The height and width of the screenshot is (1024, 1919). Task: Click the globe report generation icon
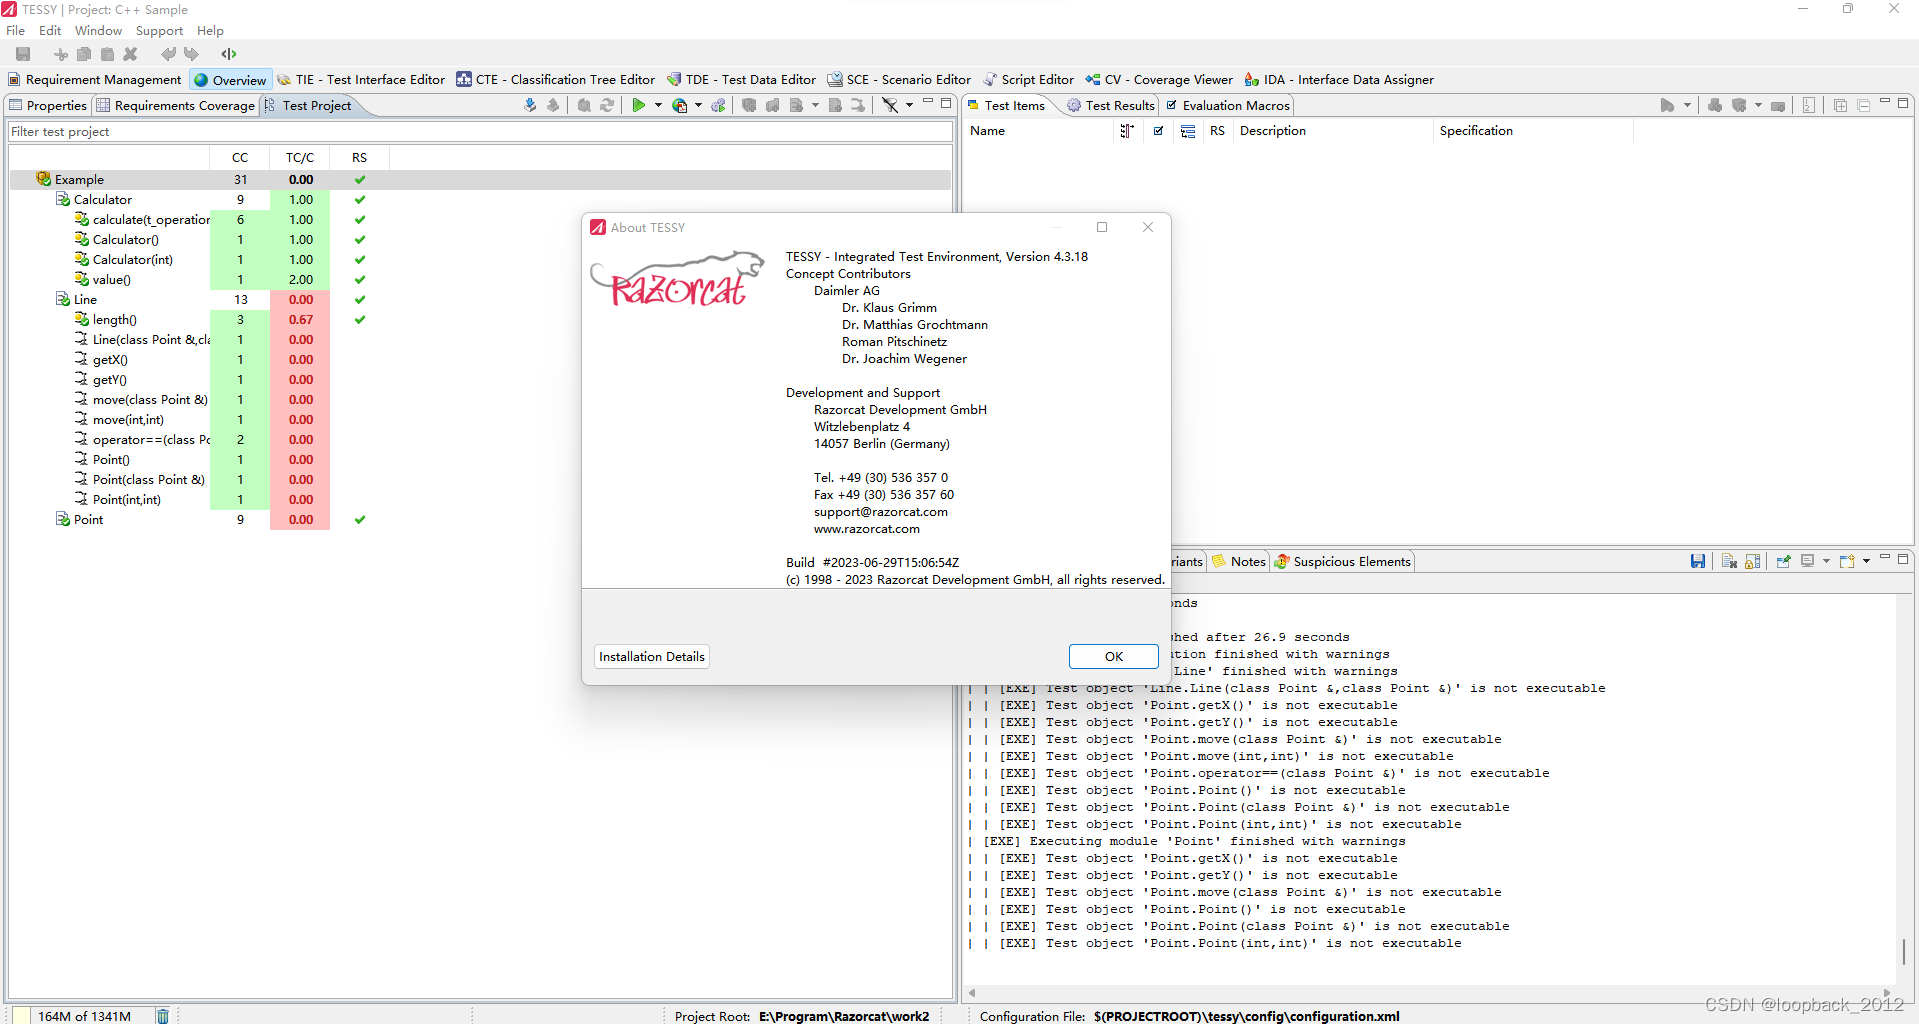680,105
